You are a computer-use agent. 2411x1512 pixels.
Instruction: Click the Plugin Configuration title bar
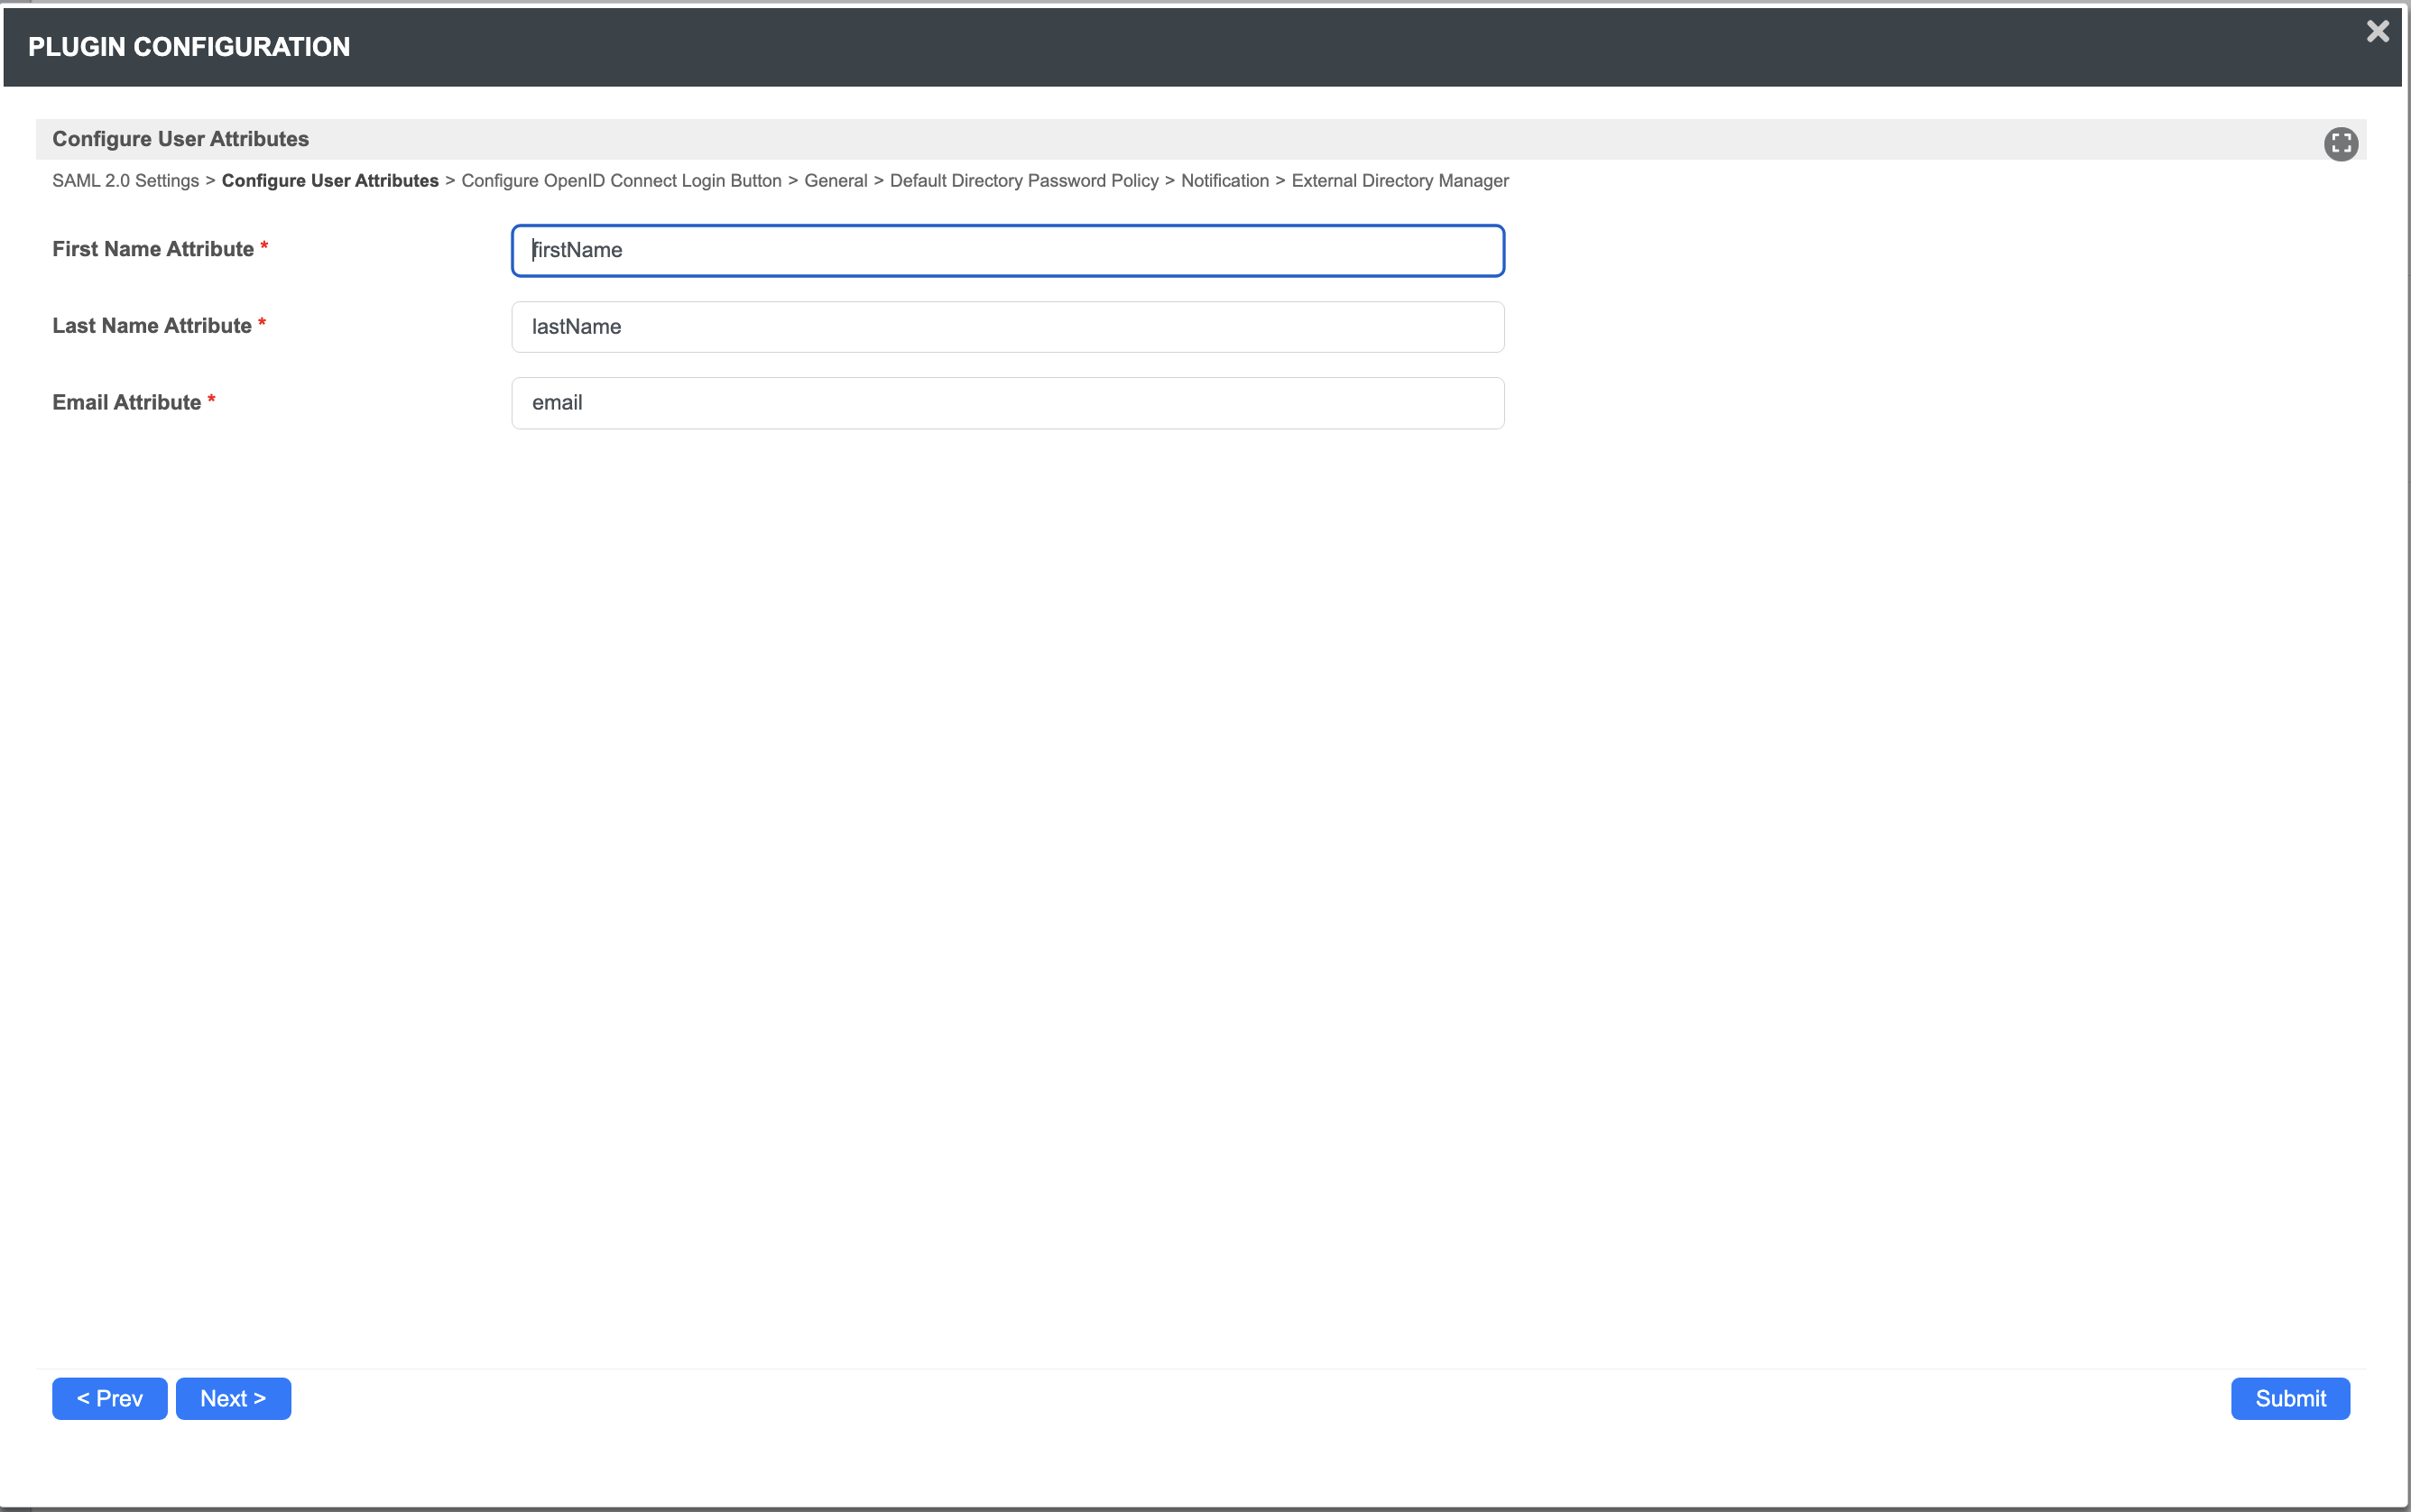[x=189, y=47]
